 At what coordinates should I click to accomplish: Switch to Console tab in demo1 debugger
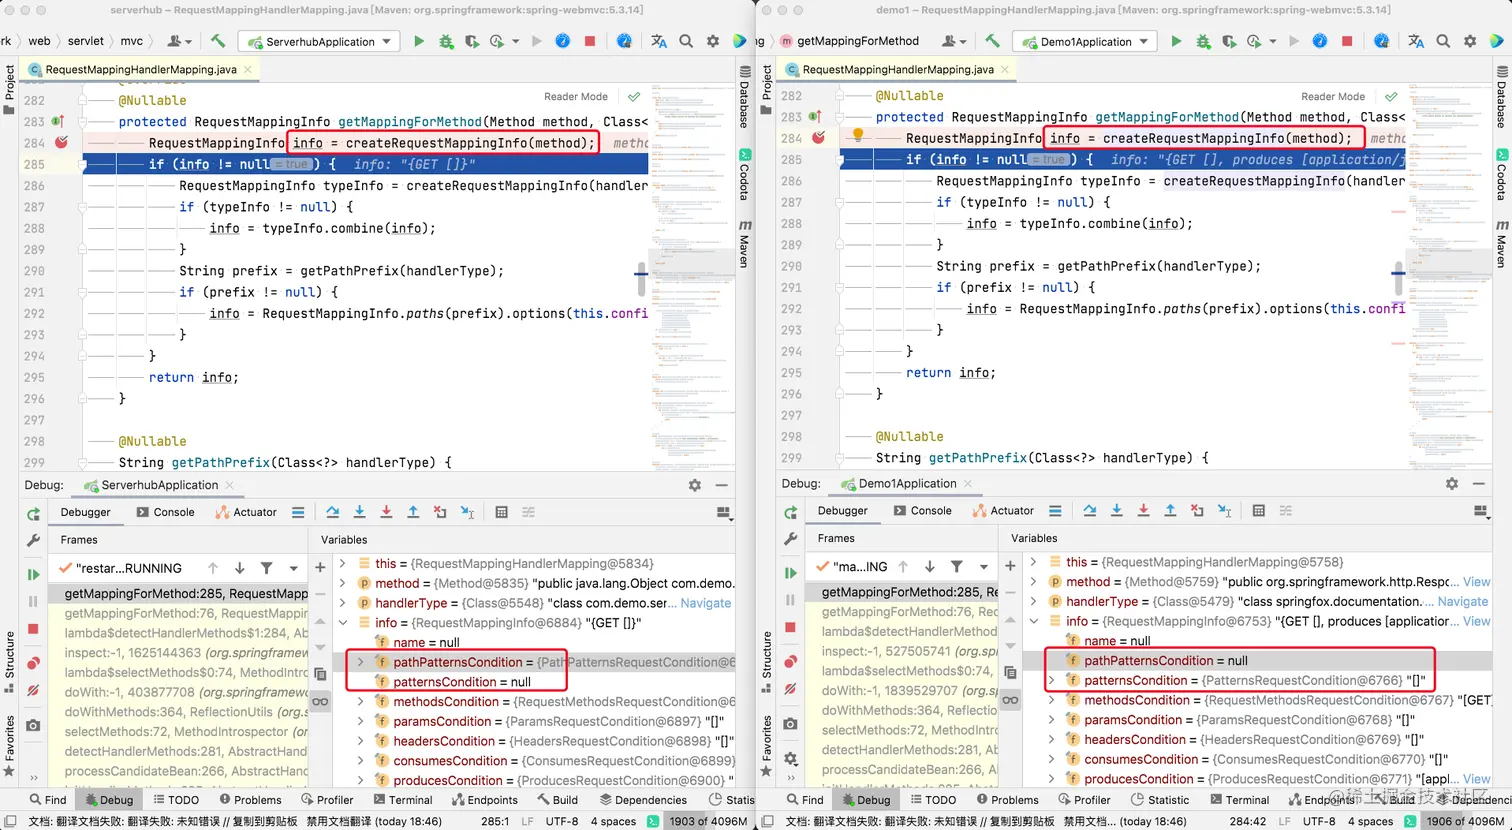(921, 511)
